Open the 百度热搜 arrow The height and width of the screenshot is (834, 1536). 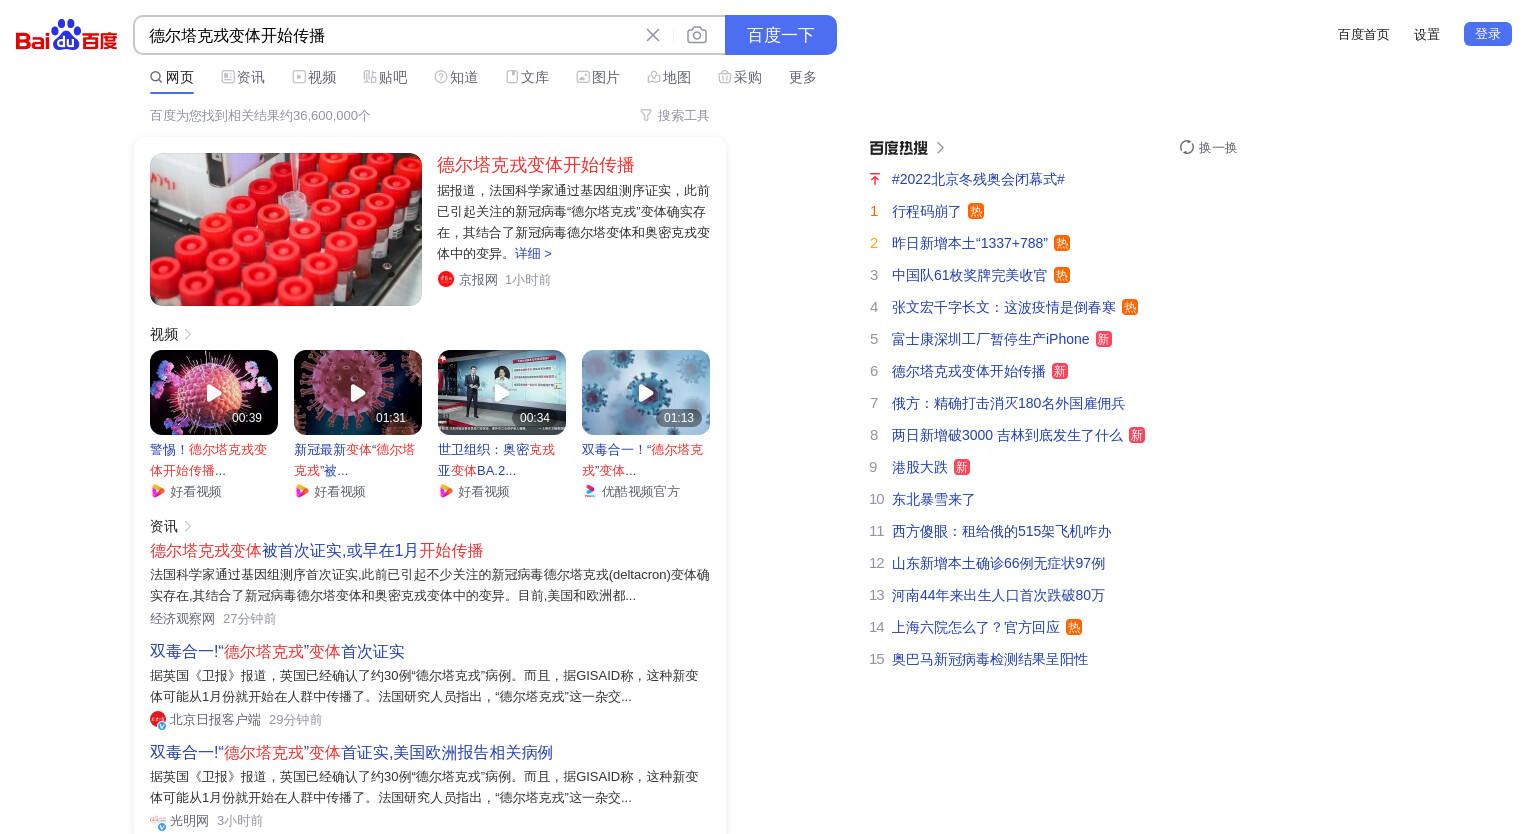click(940, 148)
